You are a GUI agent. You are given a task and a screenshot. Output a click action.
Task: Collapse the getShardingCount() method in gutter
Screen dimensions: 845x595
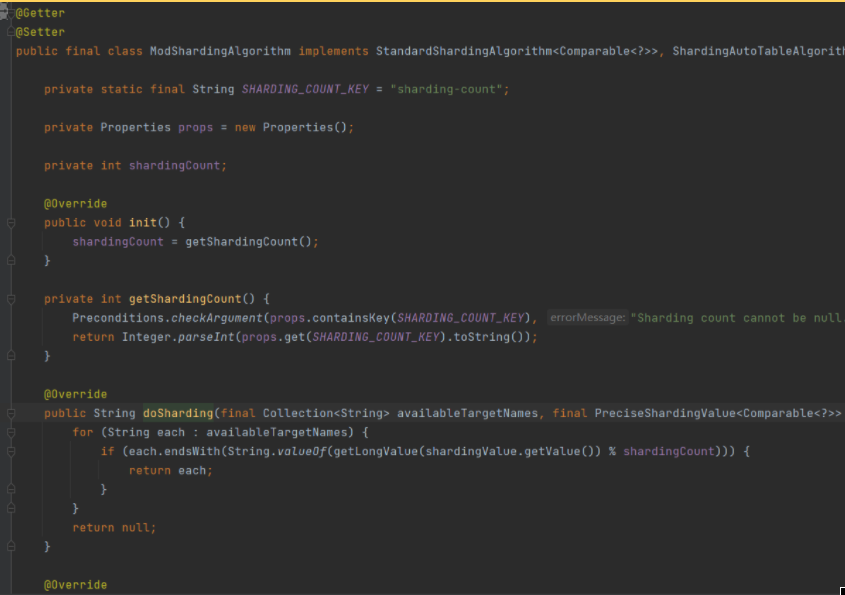click(11, 299)
